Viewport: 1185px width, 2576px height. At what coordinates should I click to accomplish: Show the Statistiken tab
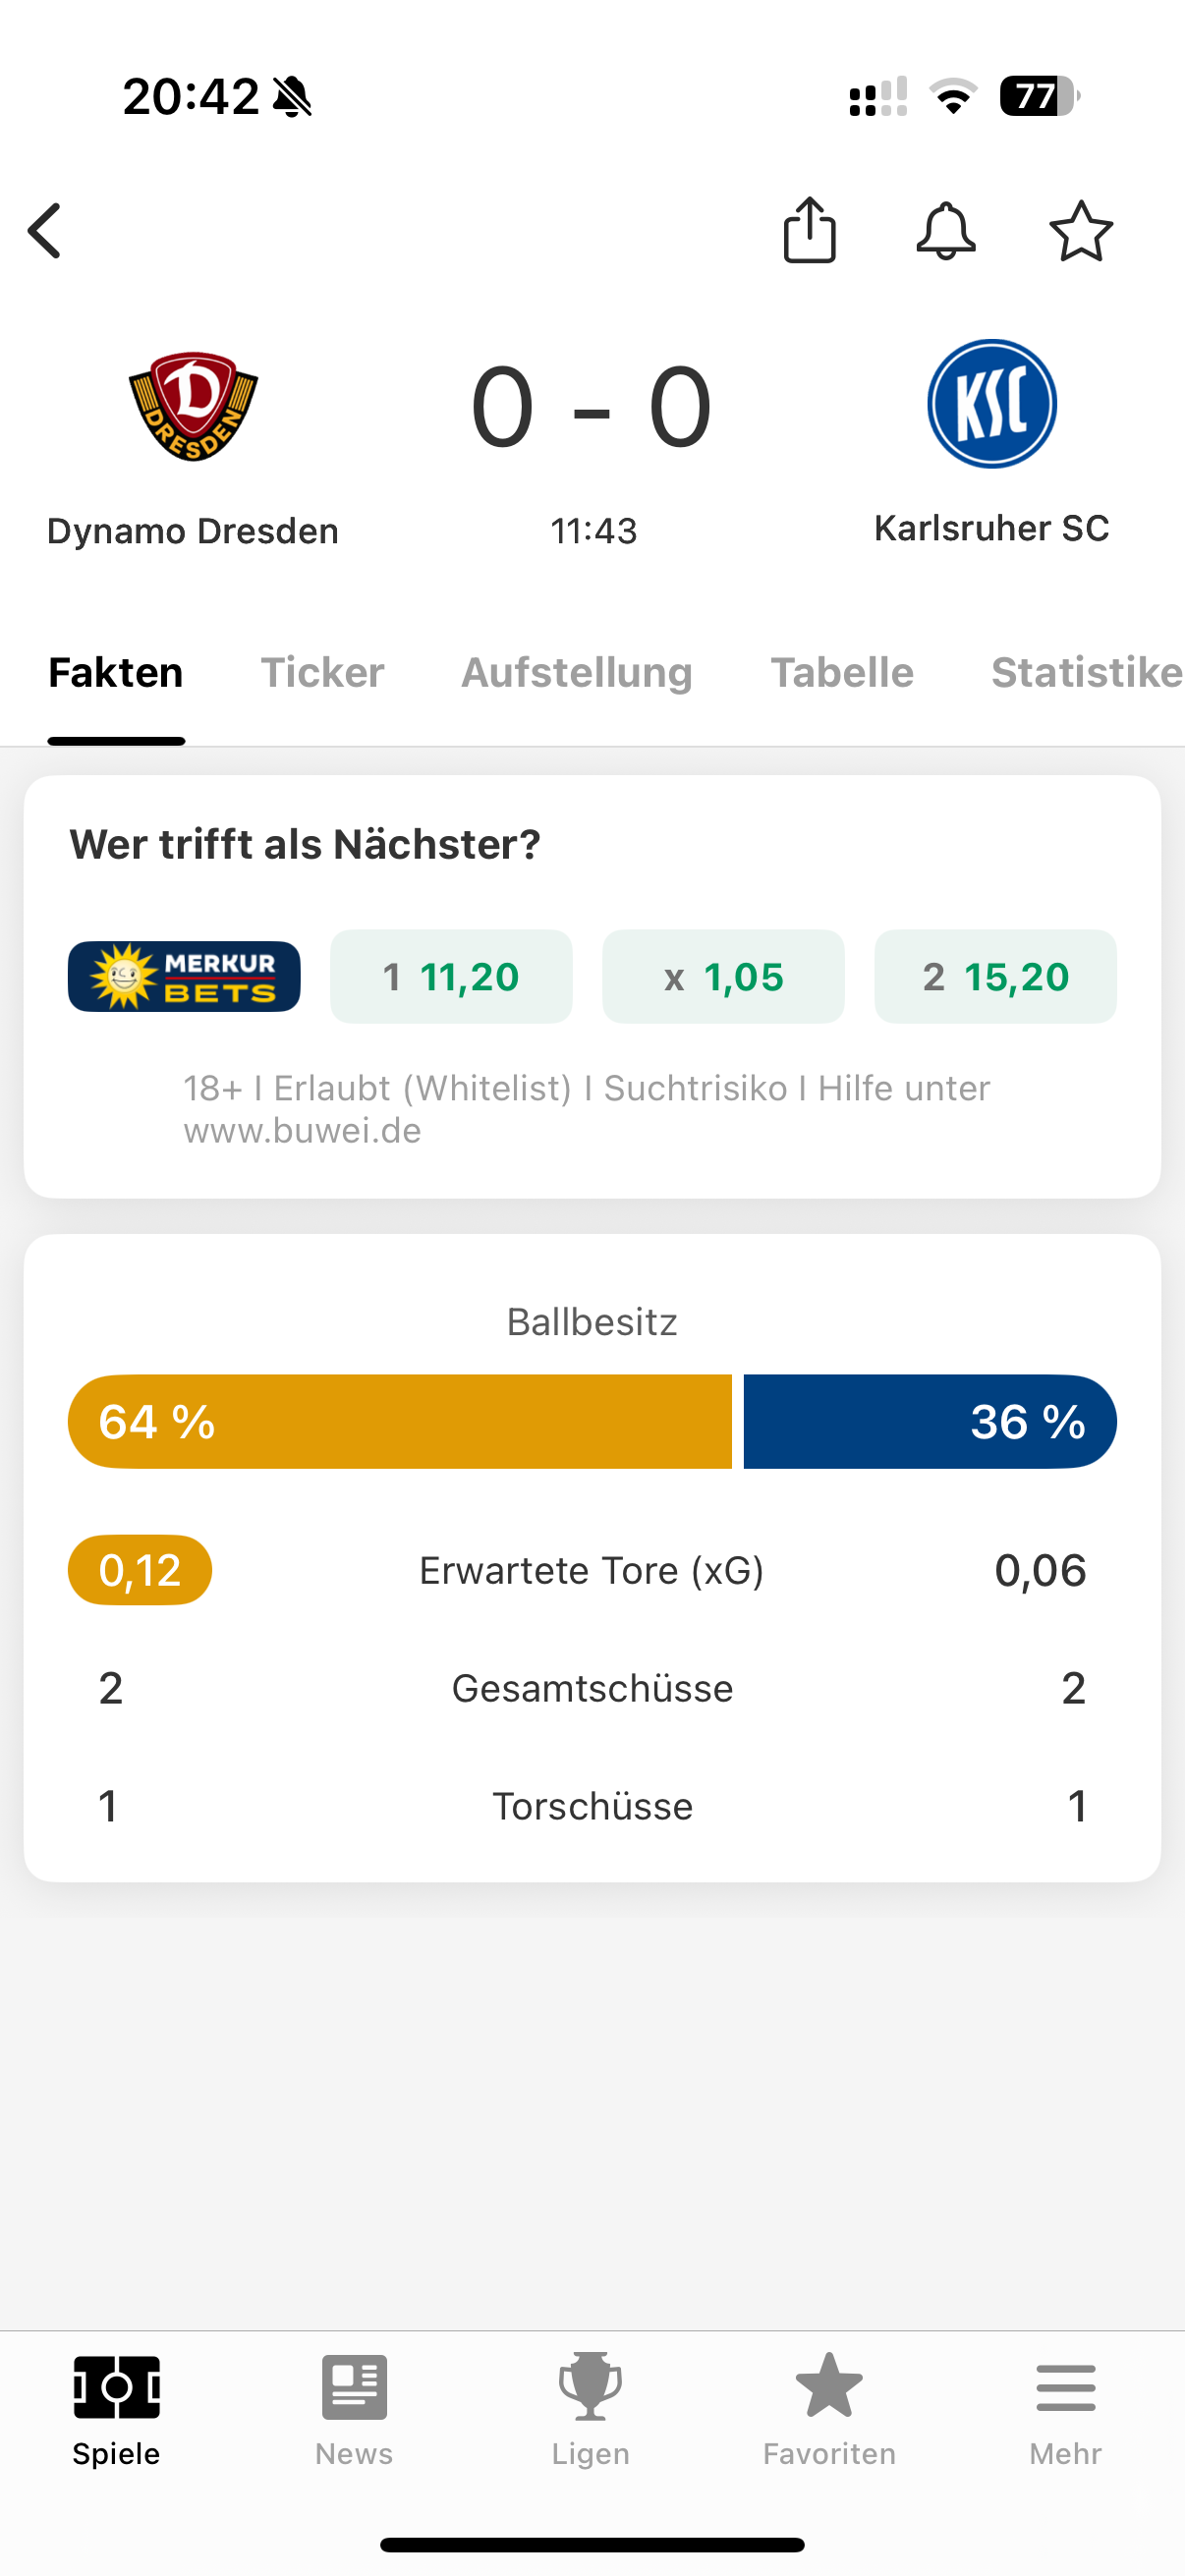[x=1086, y=673]
